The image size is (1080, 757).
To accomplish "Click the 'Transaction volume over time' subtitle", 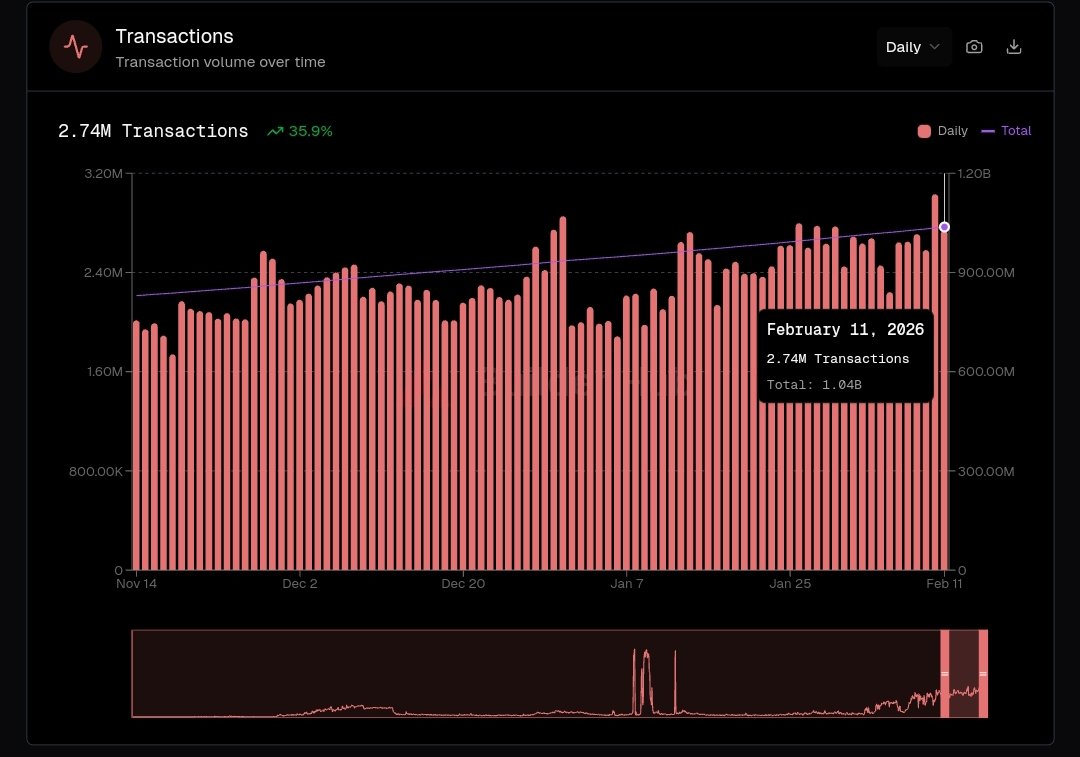I will coord(220,62).
